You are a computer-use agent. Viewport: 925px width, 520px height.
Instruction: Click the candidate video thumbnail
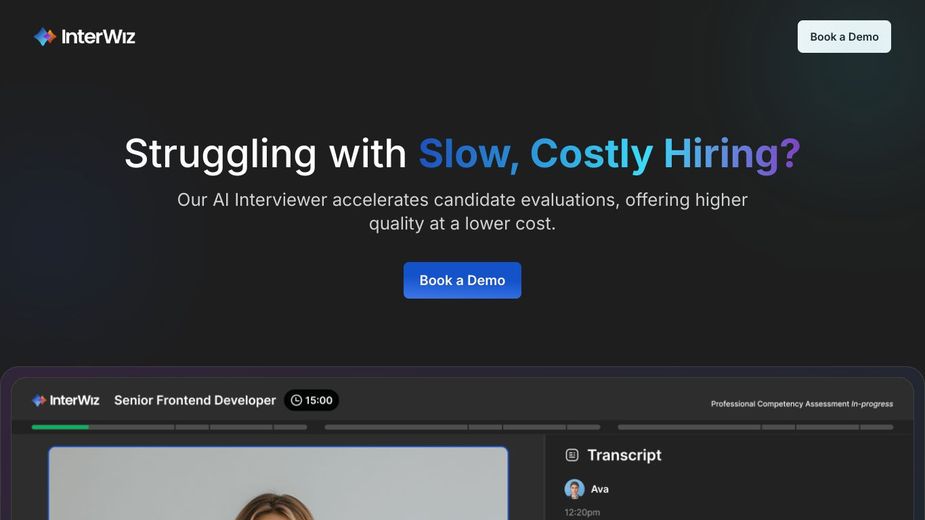[x=278, y=483]
